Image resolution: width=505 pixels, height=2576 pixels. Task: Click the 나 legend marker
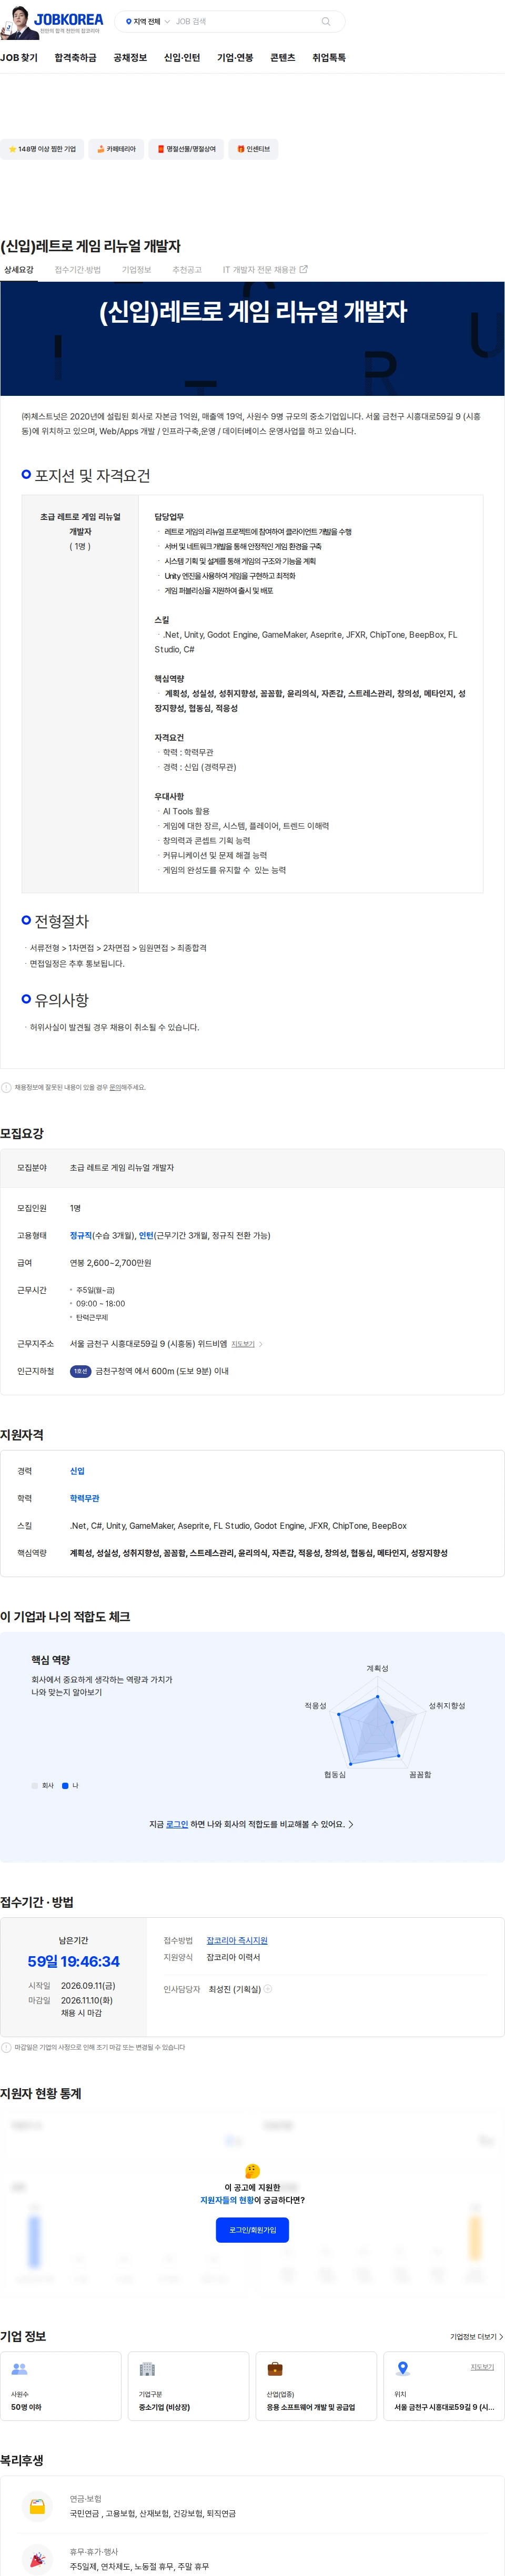coord(65,1786)
